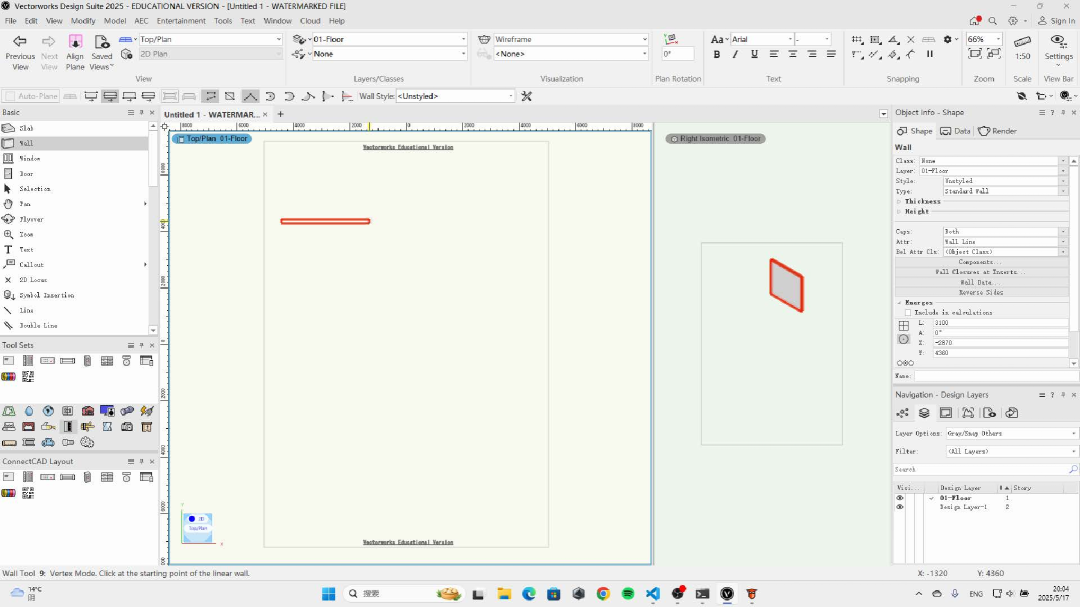
Task: Click the layer Search field
Action: point(980,469)
